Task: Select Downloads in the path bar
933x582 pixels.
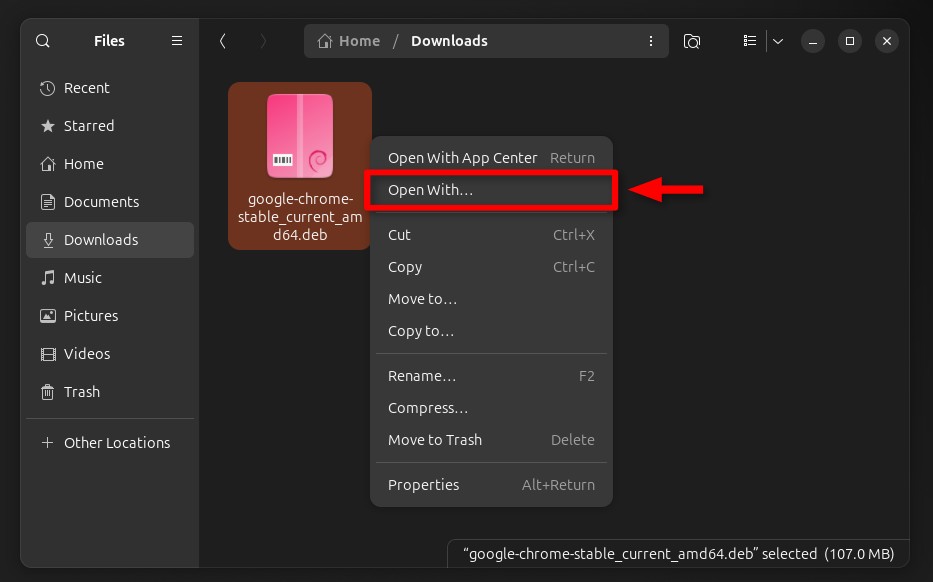Action: point(449,41)
